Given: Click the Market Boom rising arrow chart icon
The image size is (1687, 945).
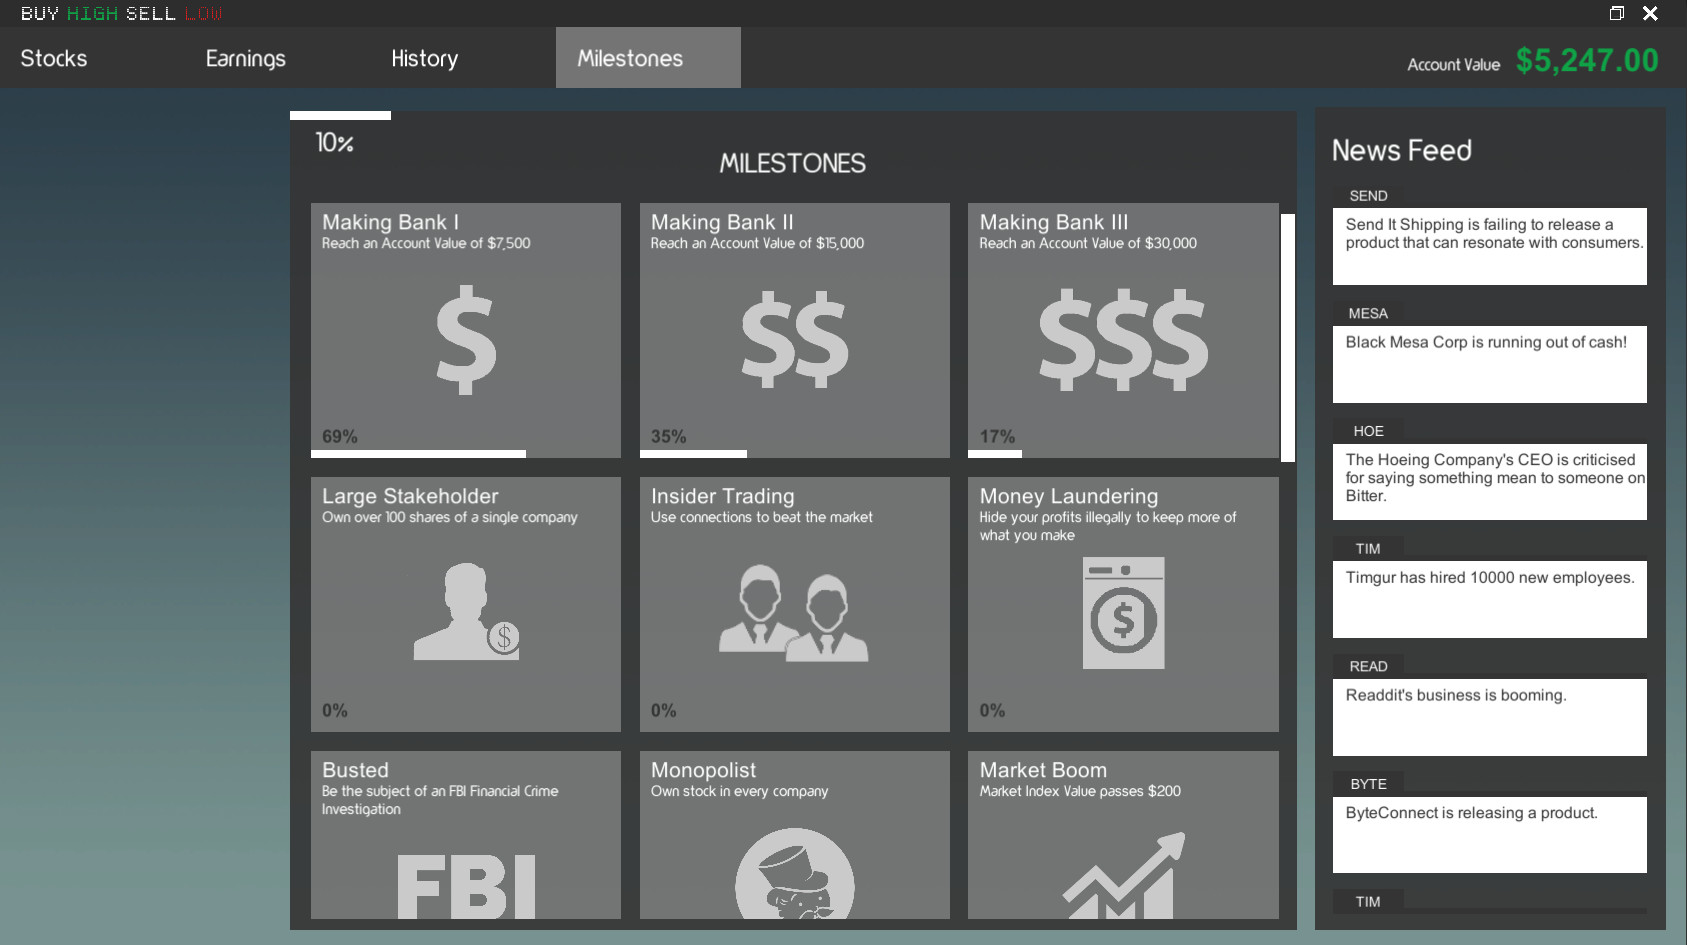Looking at the screenshot, I should point(1123,877).
